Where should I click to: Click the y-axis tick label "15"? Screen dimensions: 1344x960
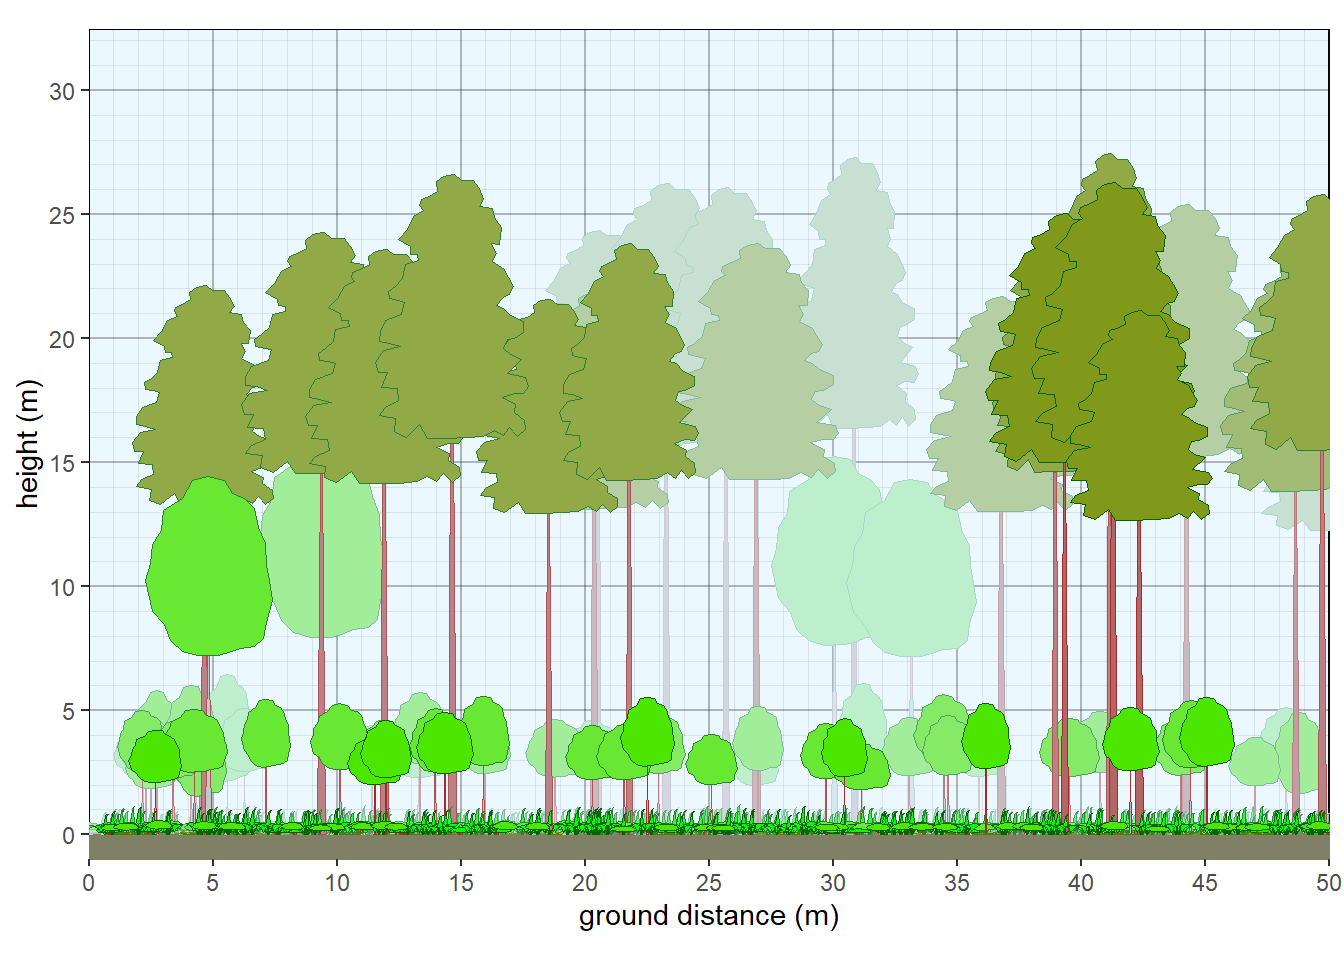[x=62, y=463]
